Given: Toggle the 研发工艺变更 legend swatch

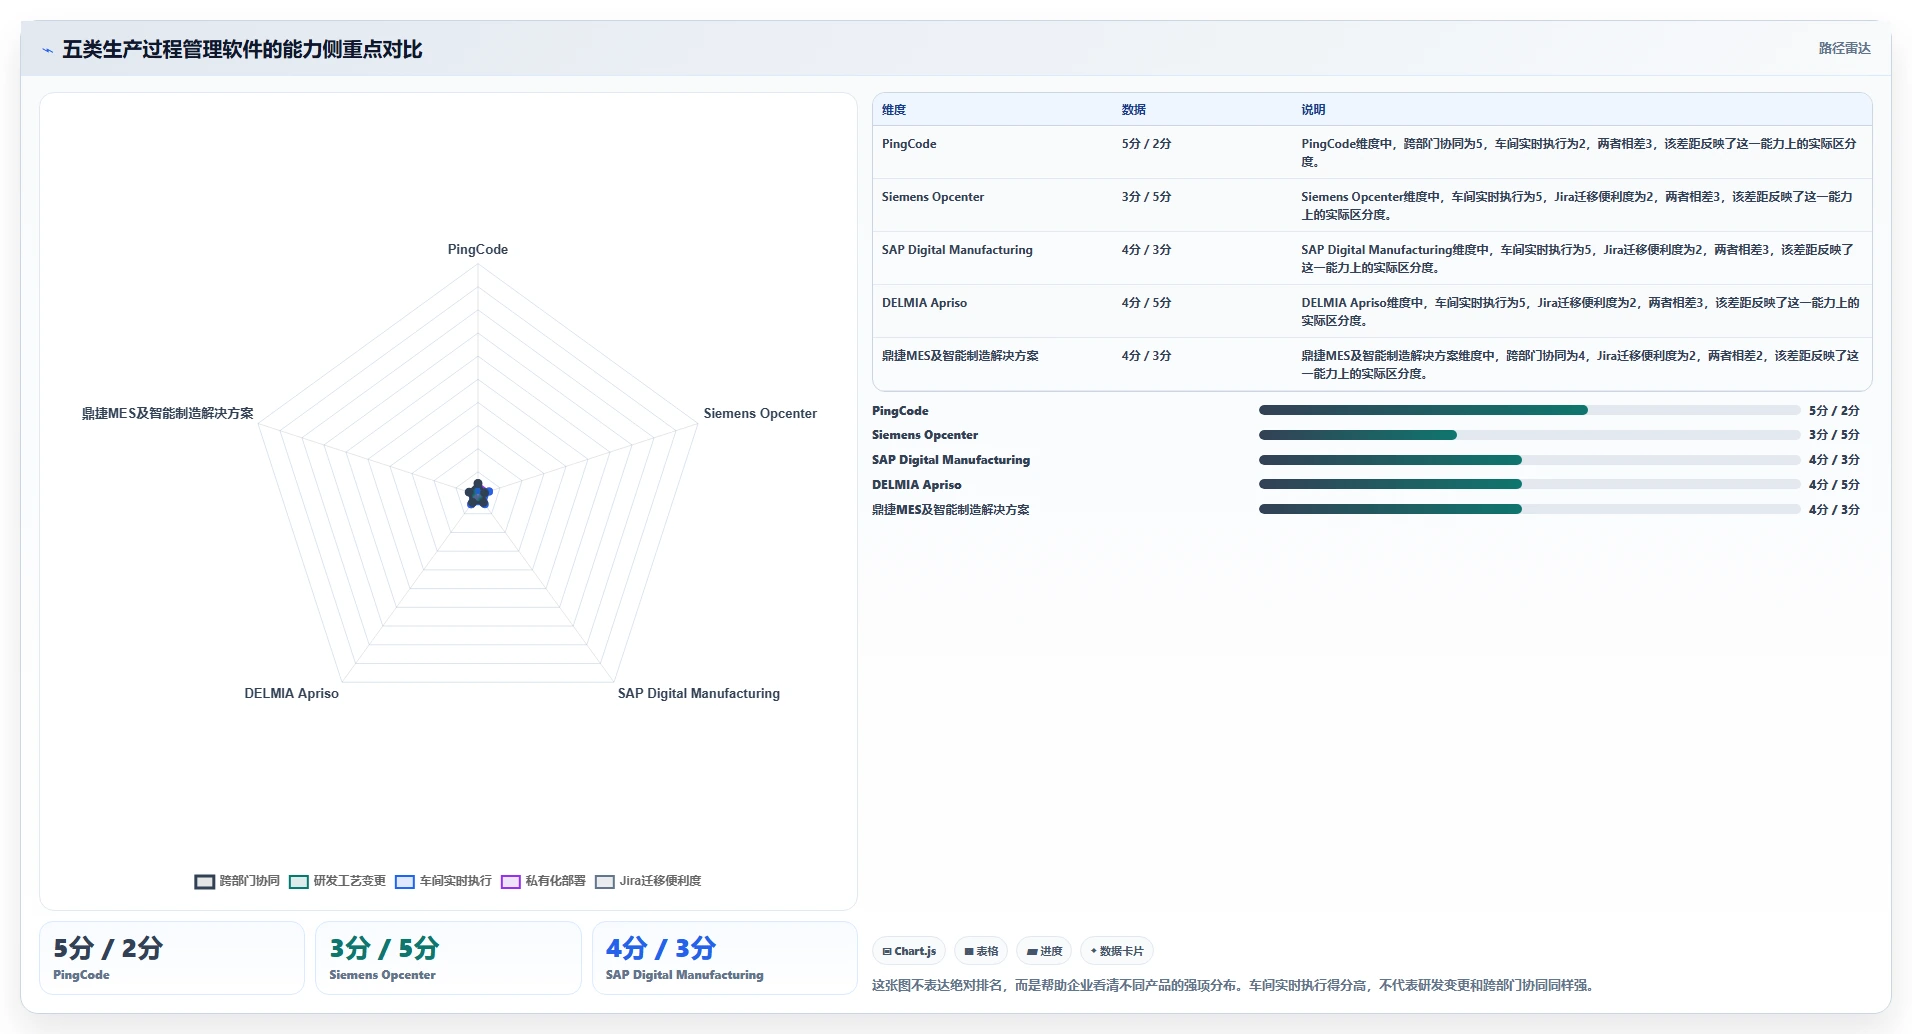Looking at the screenshot, I should (298, 881).
